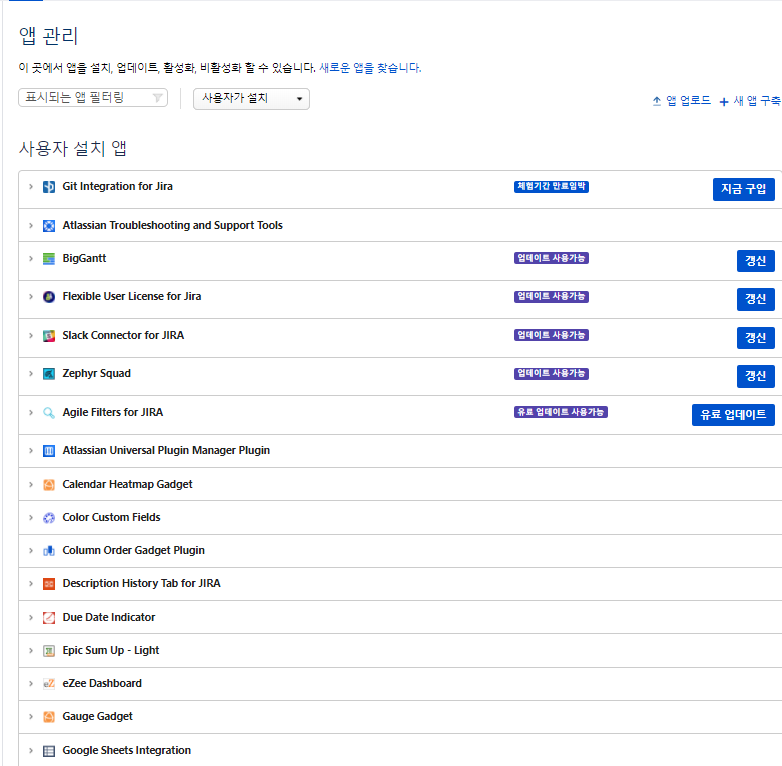Expand the Flexible User License for Jira row
782x766 pixels.
click(31, 297)
